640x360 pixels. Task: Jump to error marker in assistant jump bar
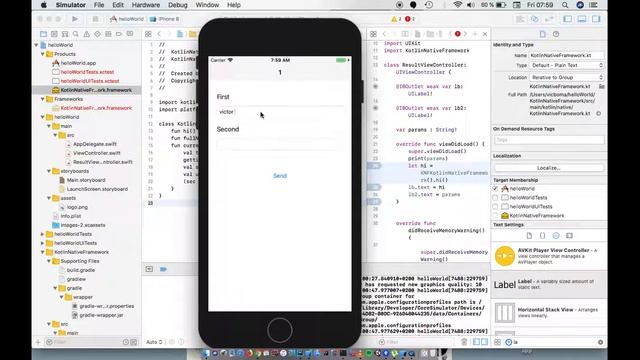458,34
